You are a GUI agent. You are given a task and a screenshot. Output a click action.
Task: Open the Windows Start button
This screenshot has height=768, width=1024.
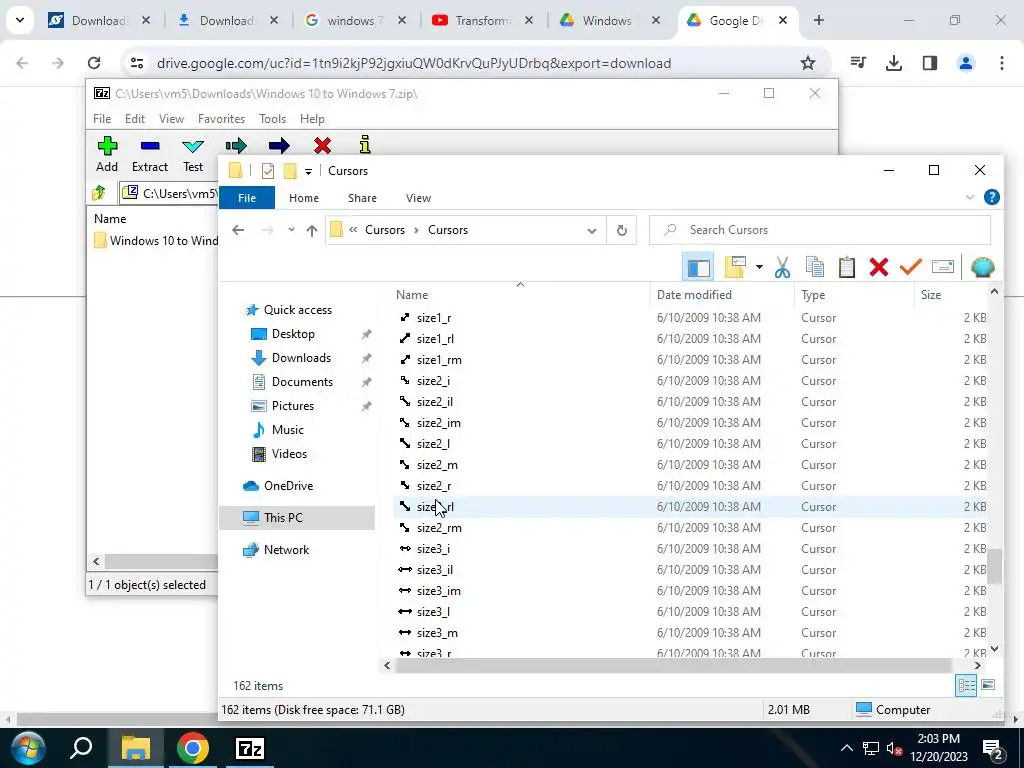(26, 748)
